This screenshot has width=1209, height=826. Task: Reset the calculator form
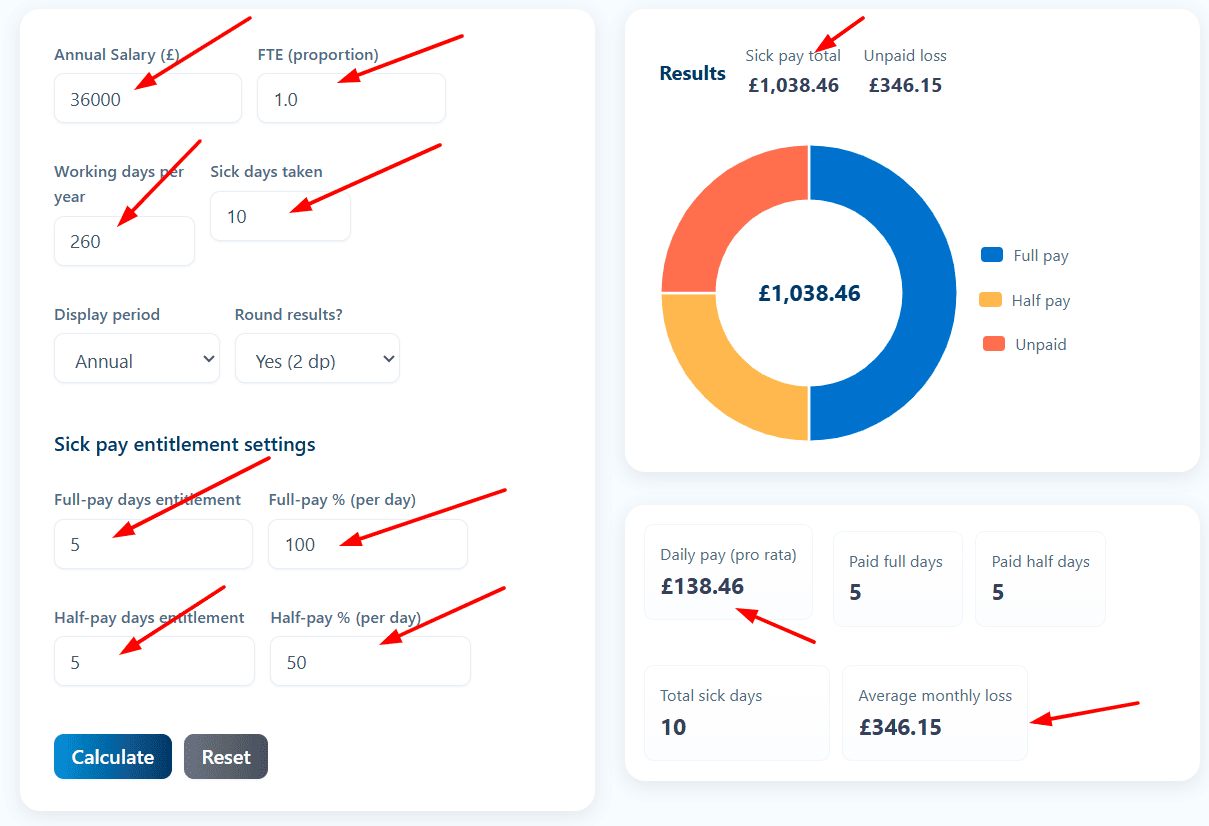(x=225, y=757)
